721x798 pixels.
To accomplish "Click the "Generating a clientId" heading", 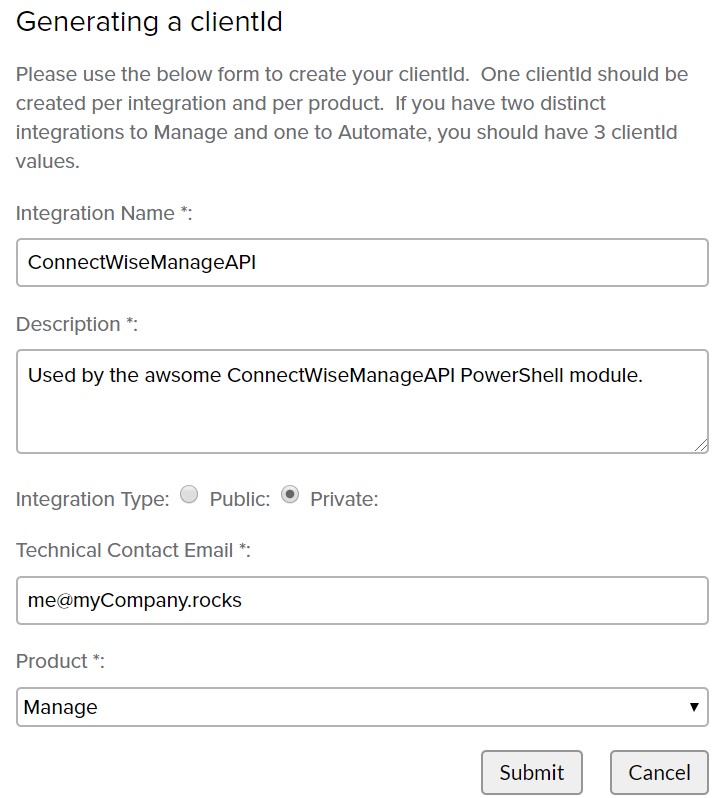I will click(150, 22).
